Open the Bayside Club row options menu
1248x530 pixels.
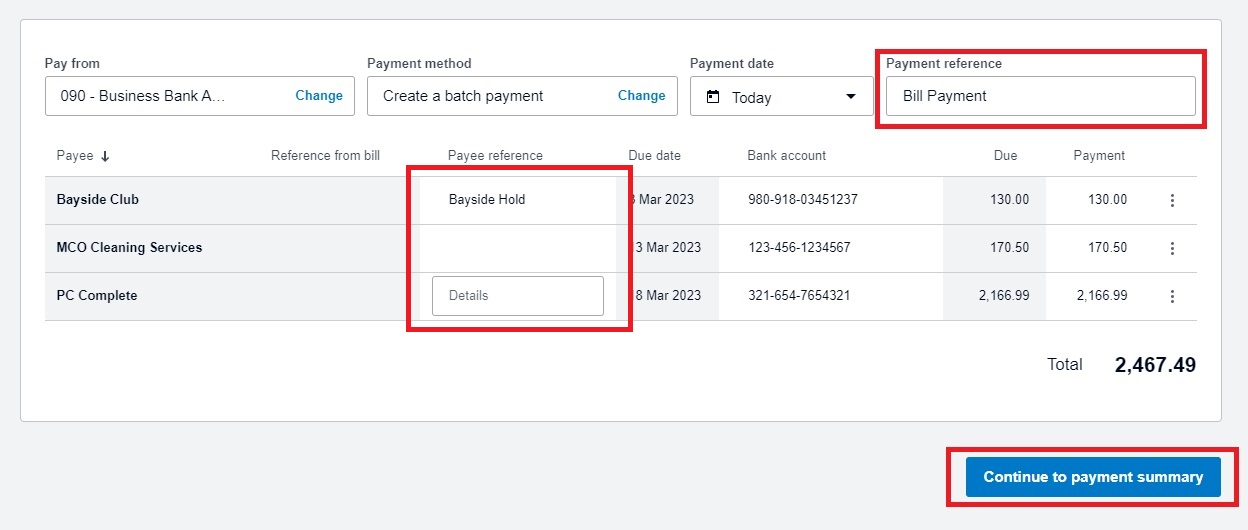point(1172,200)
